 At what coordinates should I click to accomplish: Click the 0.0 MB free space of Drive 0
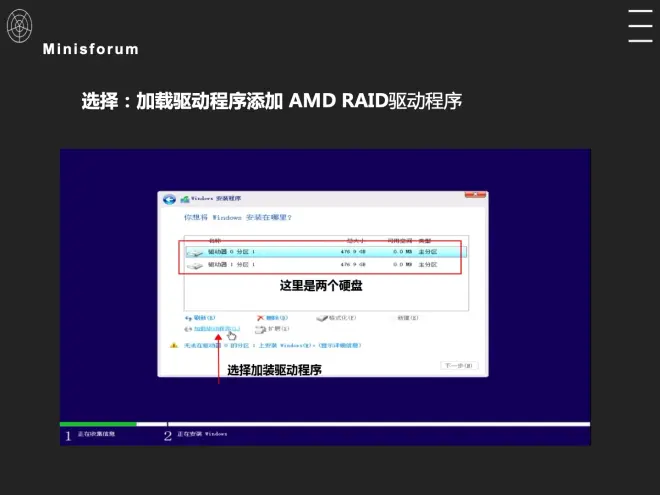pos(402,252)
